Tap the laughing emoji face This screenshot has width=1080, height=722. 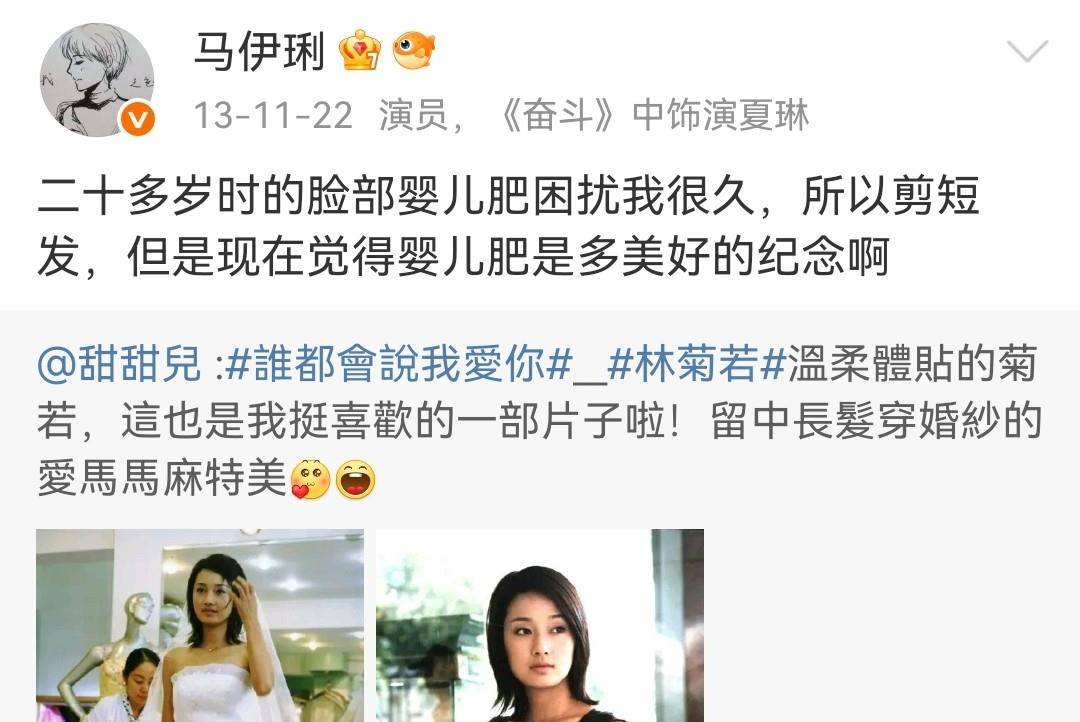[x=355, y=479]
